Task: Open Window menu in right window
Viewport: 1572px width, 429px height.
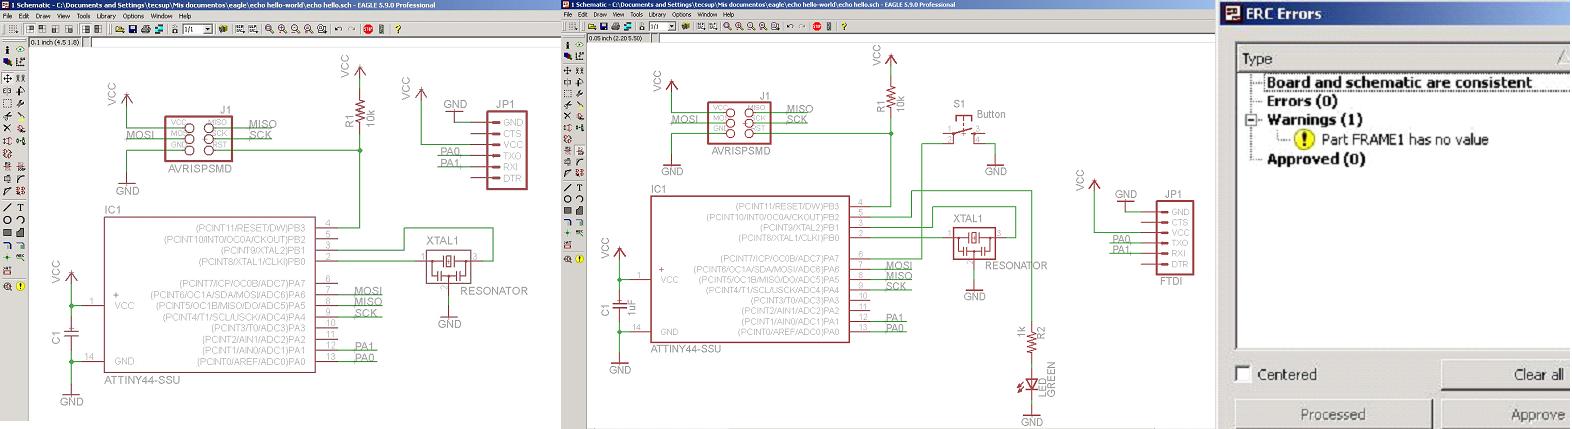Action: (x=707, y=15)
